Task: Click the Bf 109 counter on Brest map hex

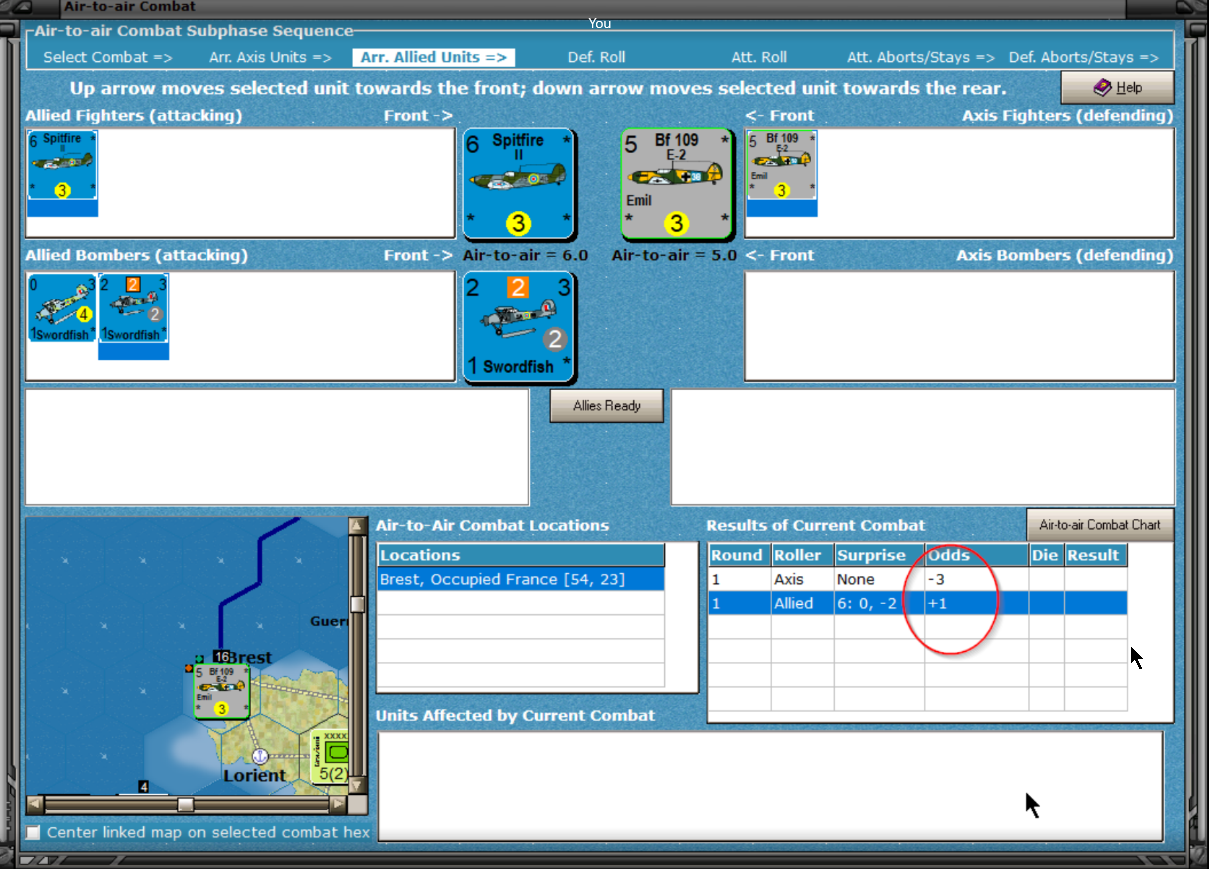Action: pos(222,691)
